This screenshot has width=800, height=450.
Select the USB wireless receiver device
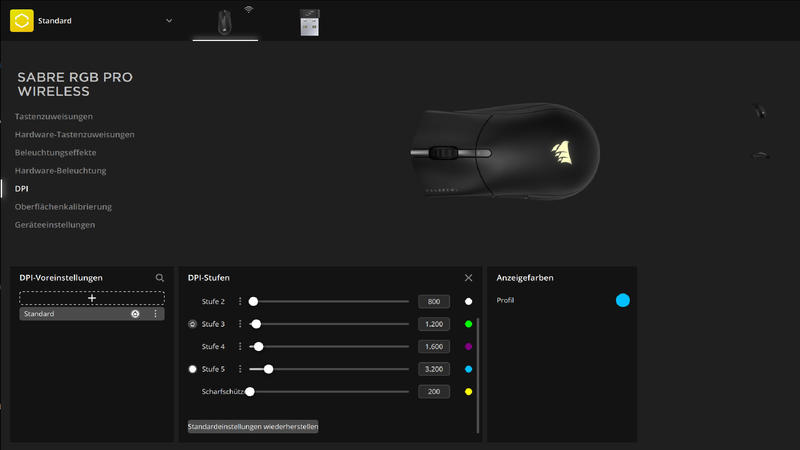point(310,22)
